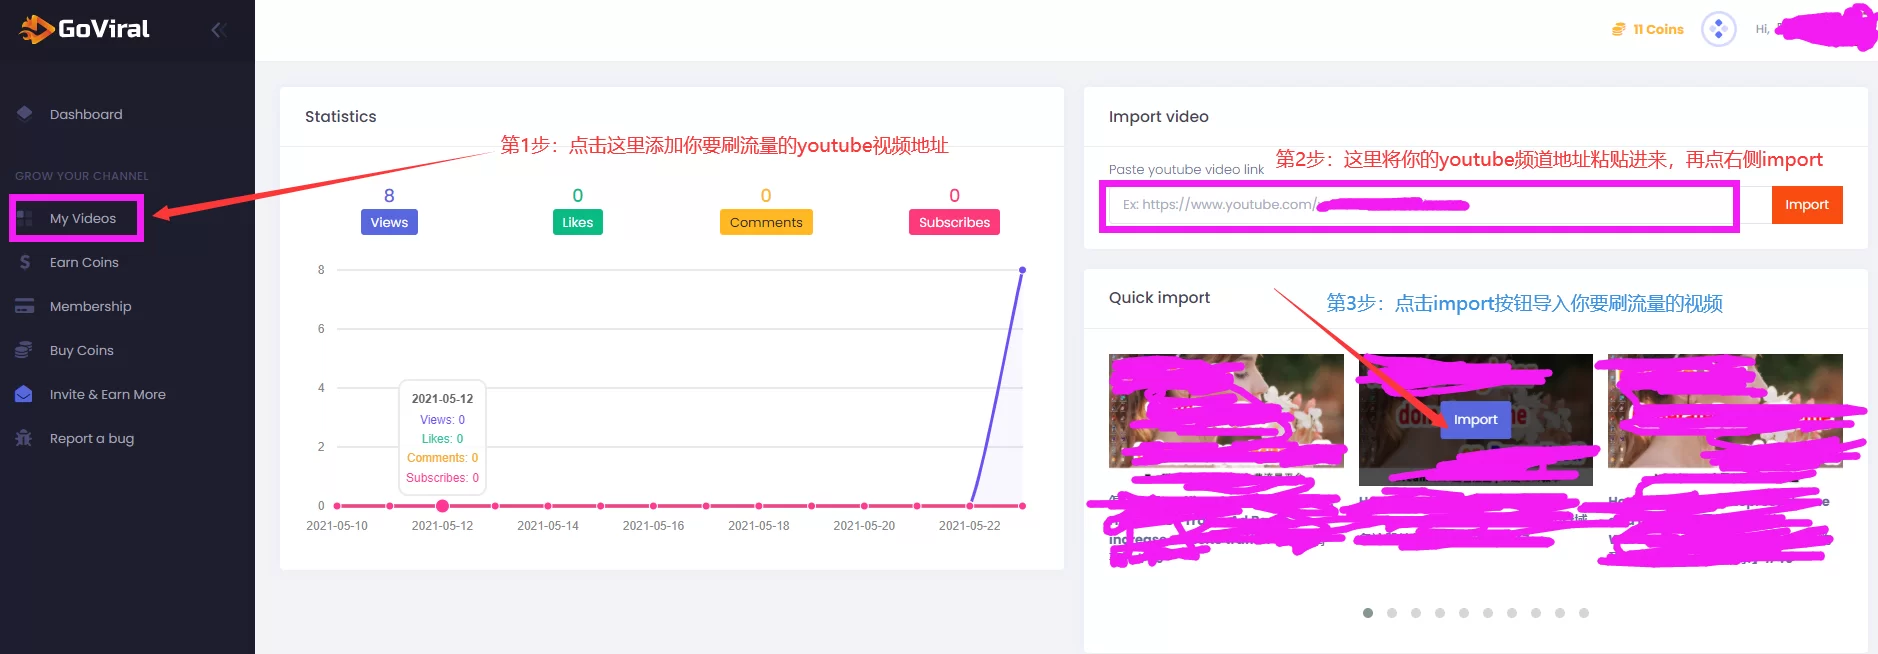Go to fifth carousel page dot
1878x654 pixels.
(1464, 613)
